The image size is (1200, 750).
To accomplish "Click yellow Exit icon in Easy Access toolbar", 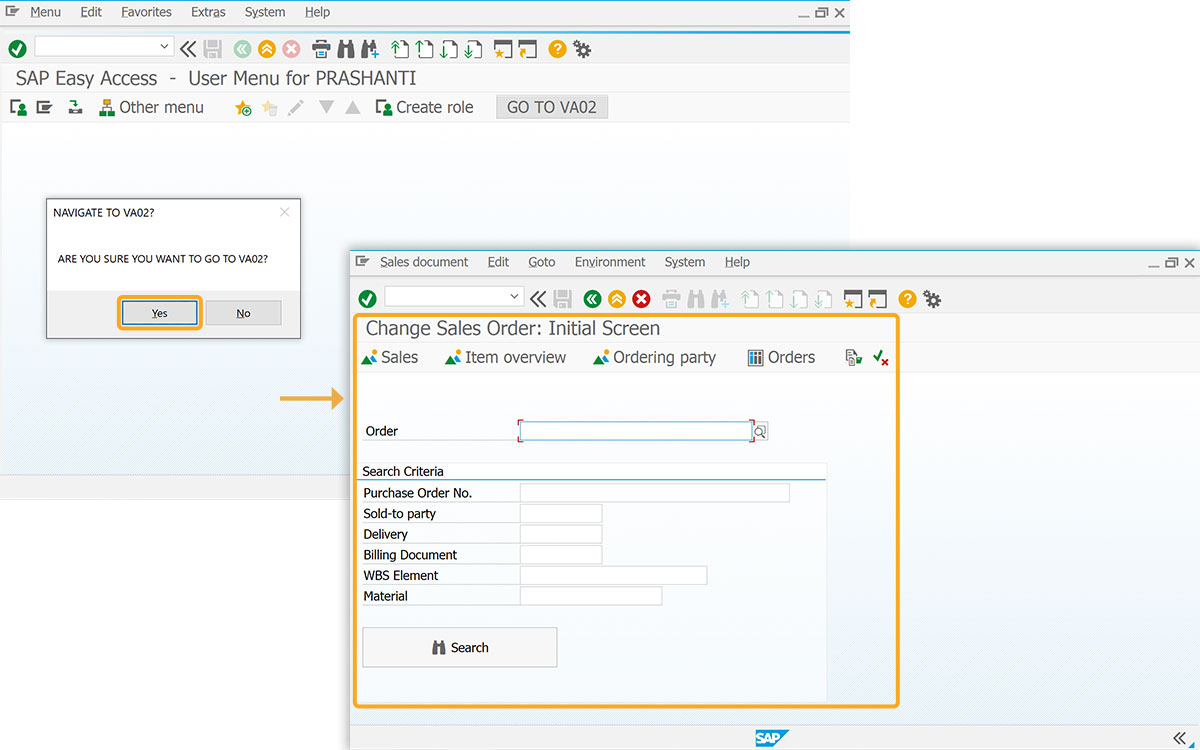I will pos(266,48).
